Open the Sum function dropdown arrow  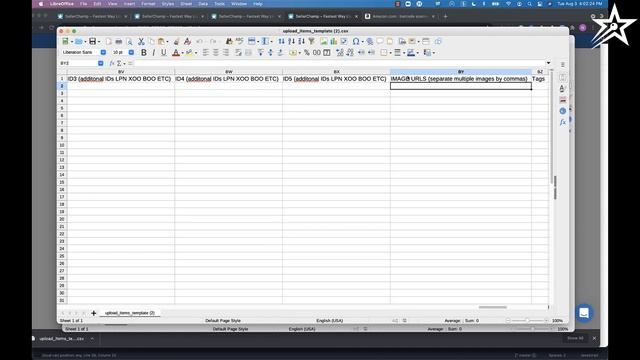124,64
